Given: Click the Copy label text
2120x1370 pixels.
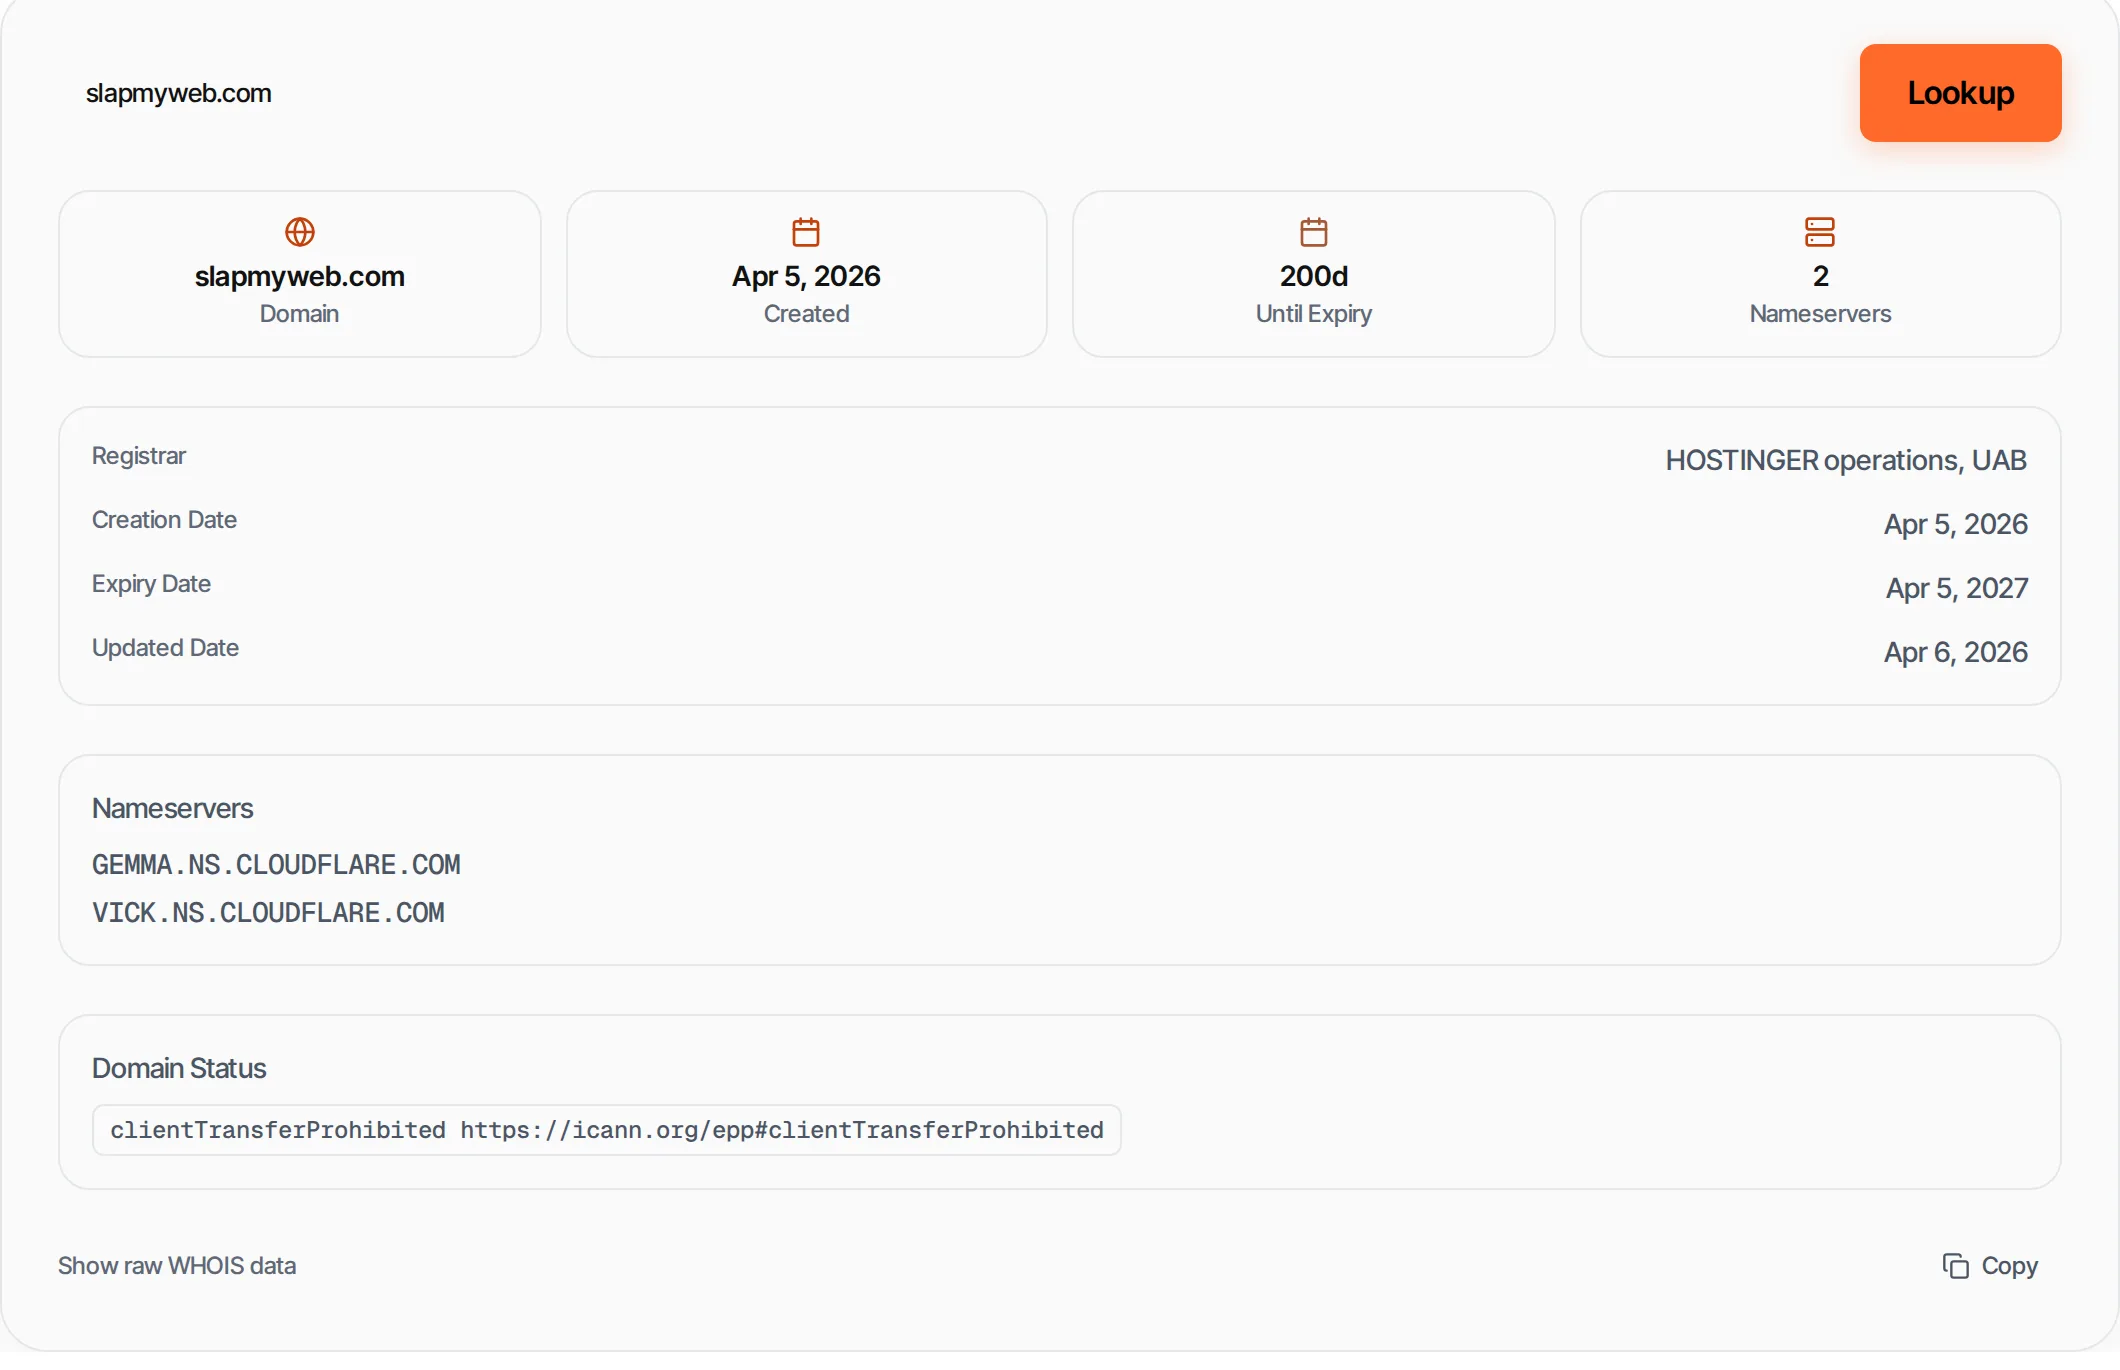Looking at the screenshot, I should pyautogui.click(x=2010, y=1266).
